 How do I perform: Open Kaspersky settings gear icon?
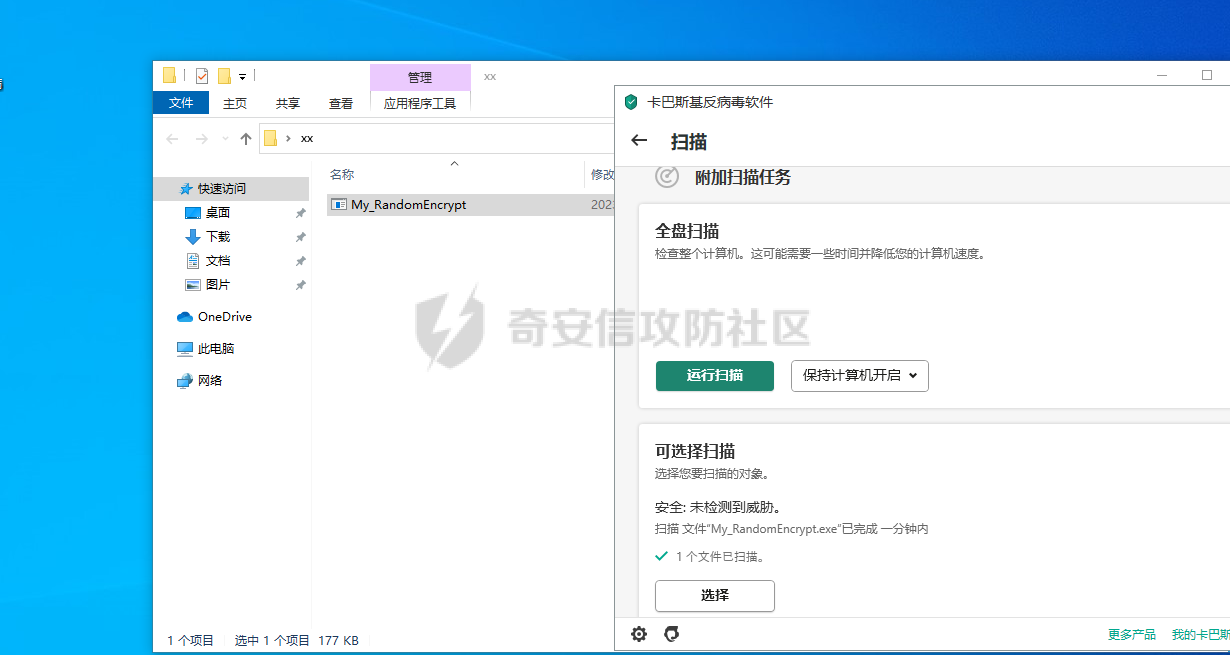pos(639,634)
